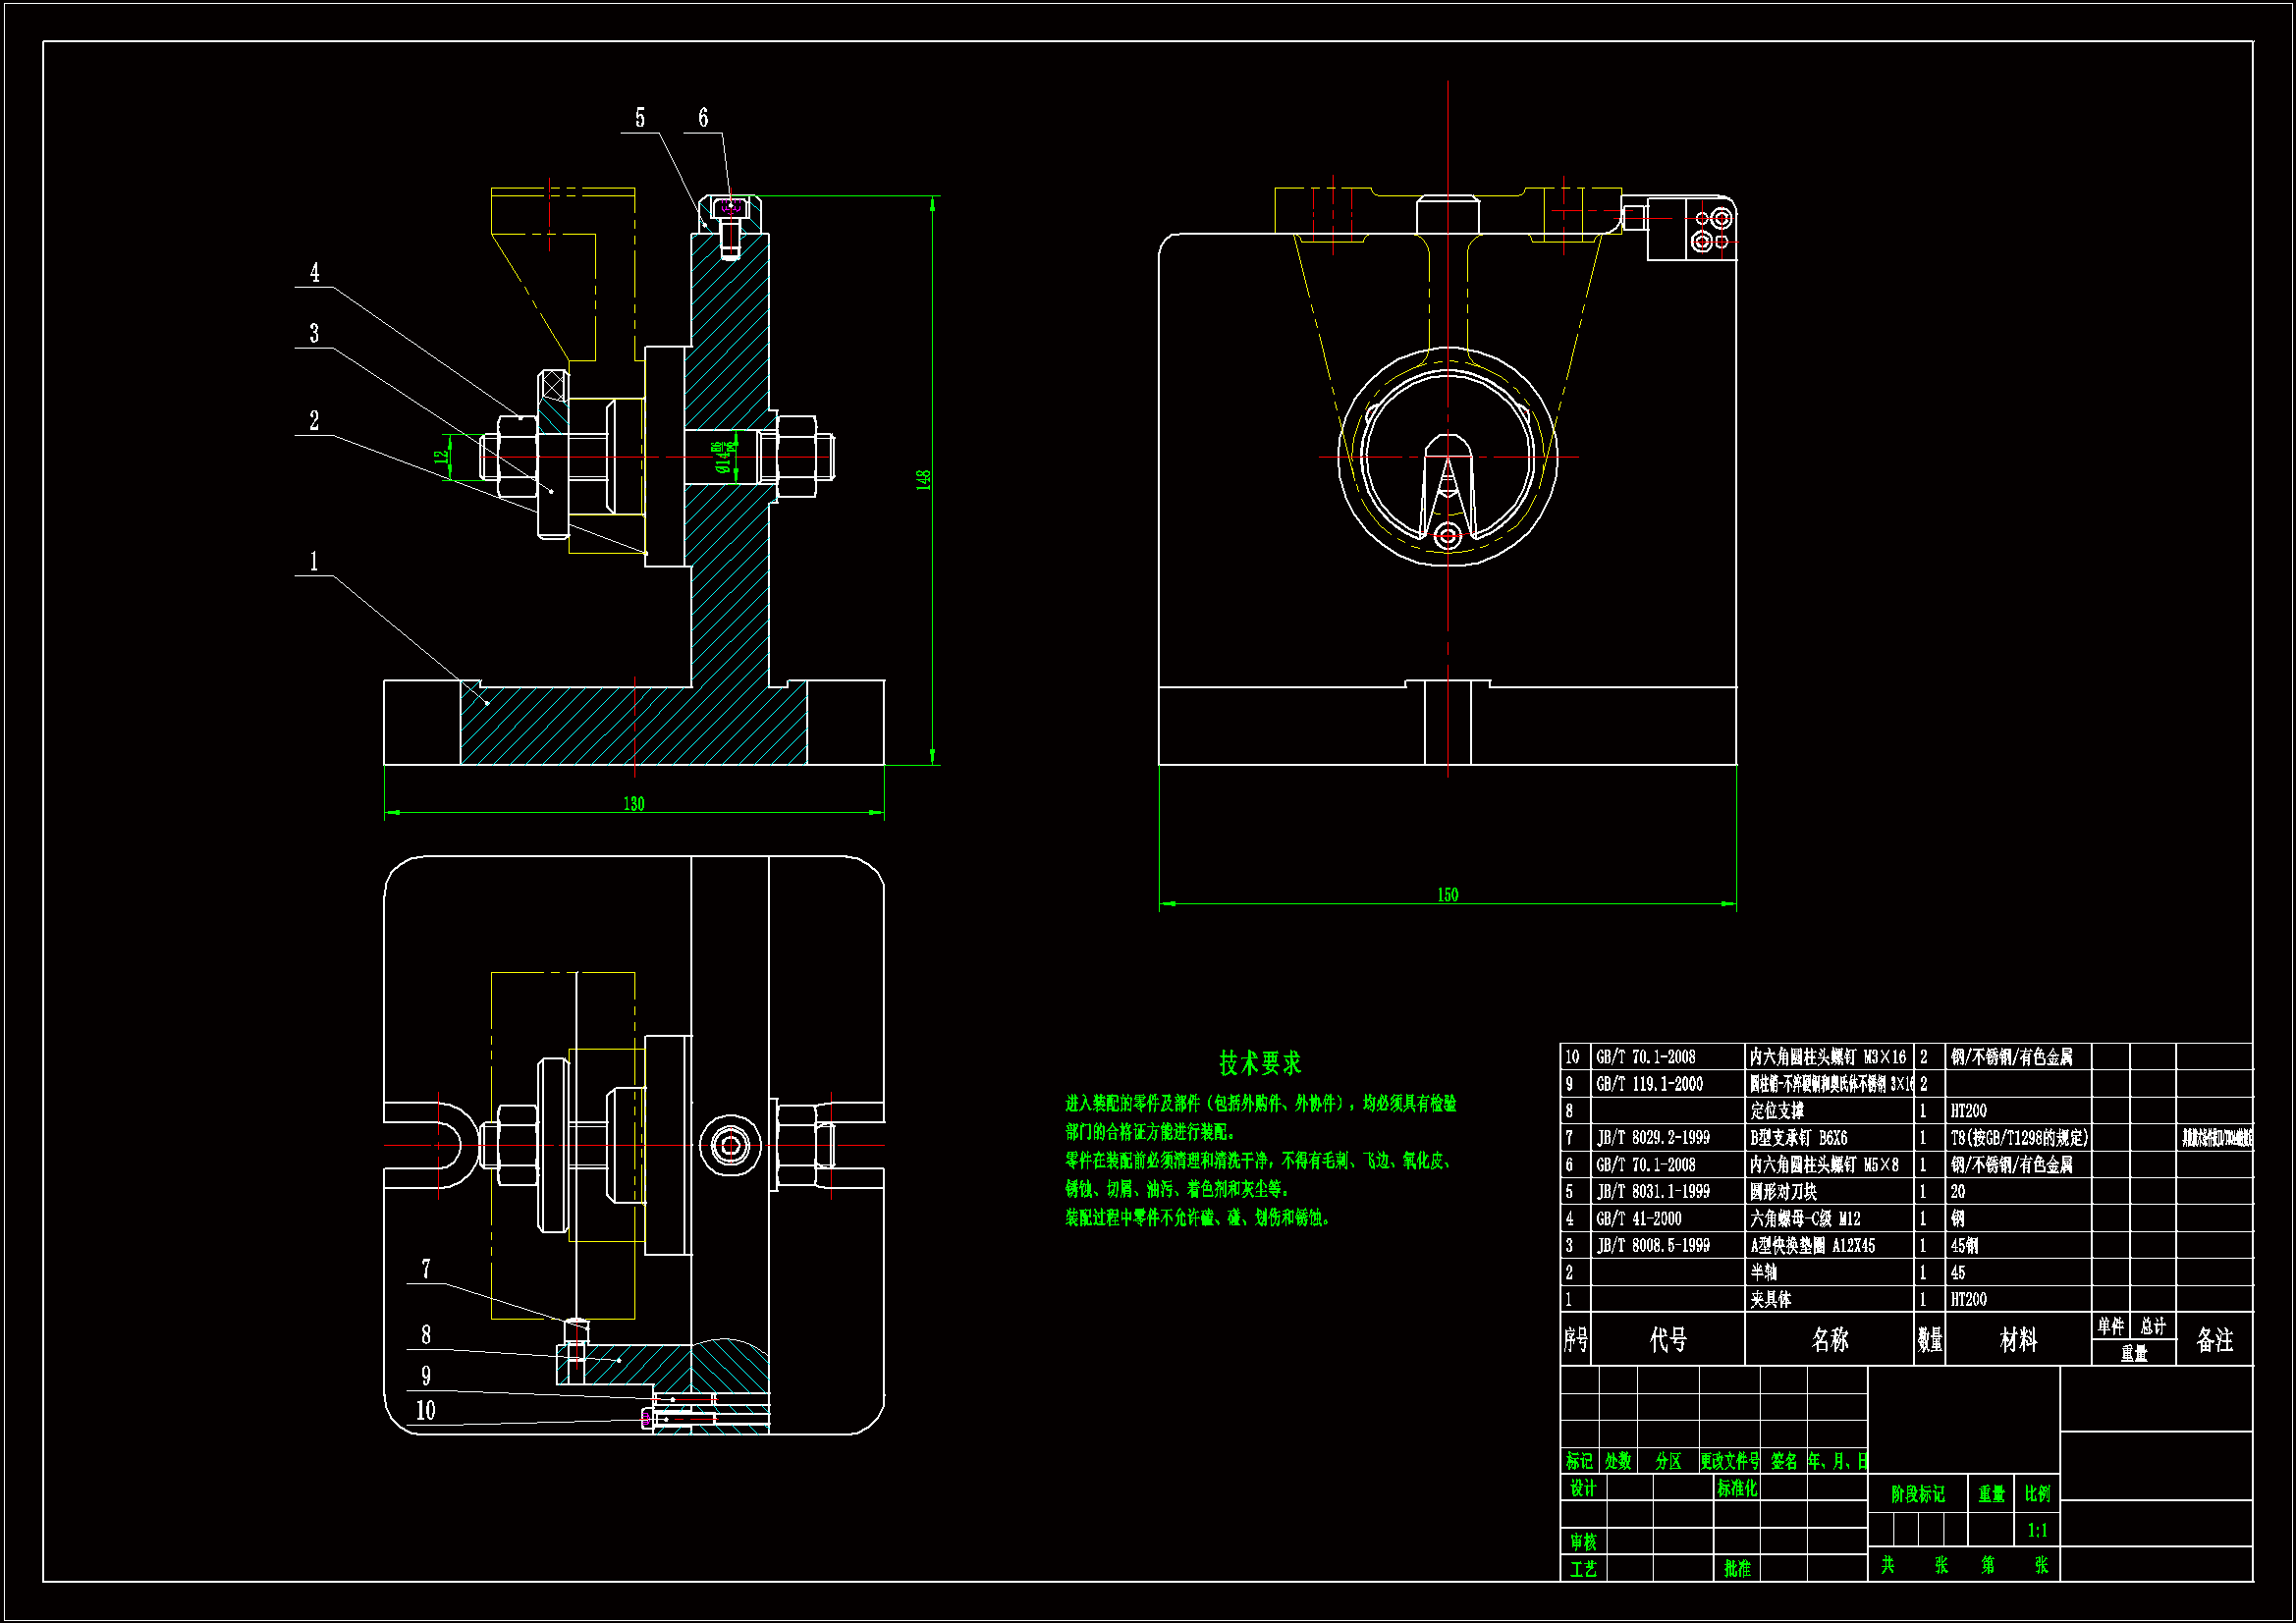2296x1623 pixels.
Task: Click part balloon number 5 label
Action: click(640, 118)
